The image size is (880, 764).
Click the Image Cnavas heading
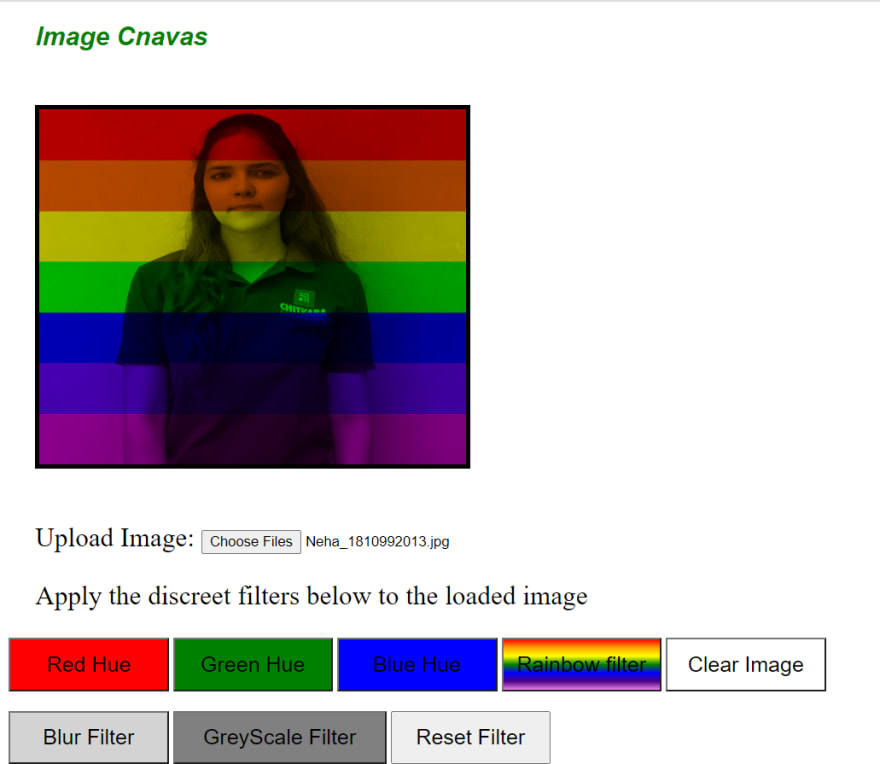pos(122,37)
